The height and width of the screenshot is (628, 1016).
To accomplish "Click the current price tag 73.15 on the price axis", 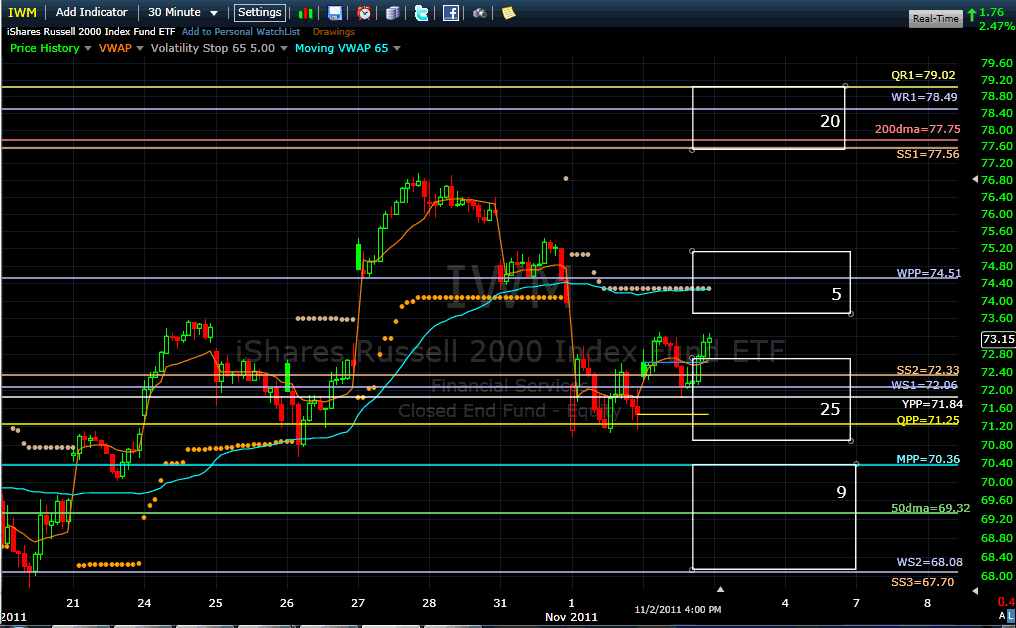I will tap(999, 339).
